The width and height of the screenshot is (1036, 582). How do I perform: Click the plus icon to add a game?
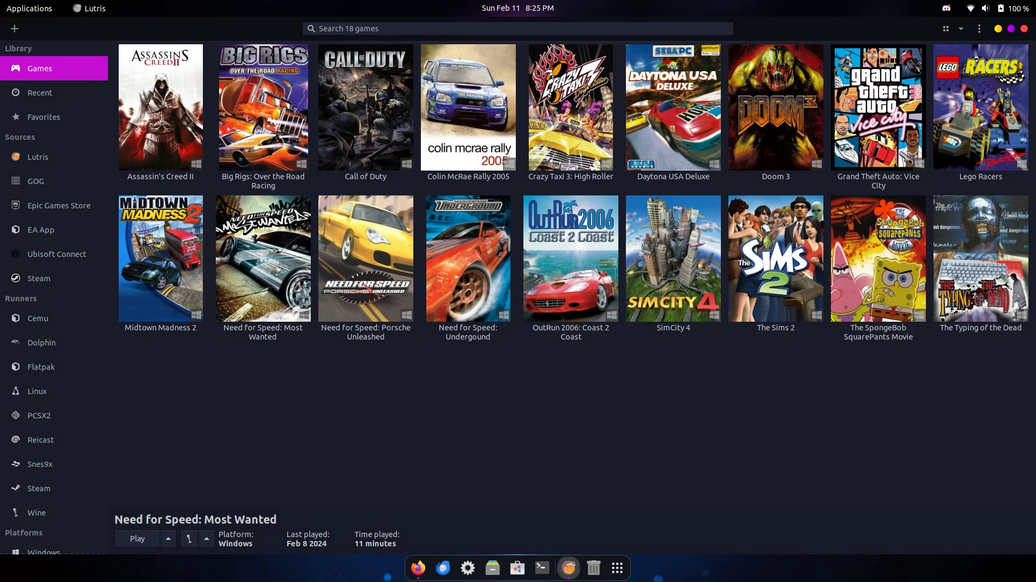point(15,28)
